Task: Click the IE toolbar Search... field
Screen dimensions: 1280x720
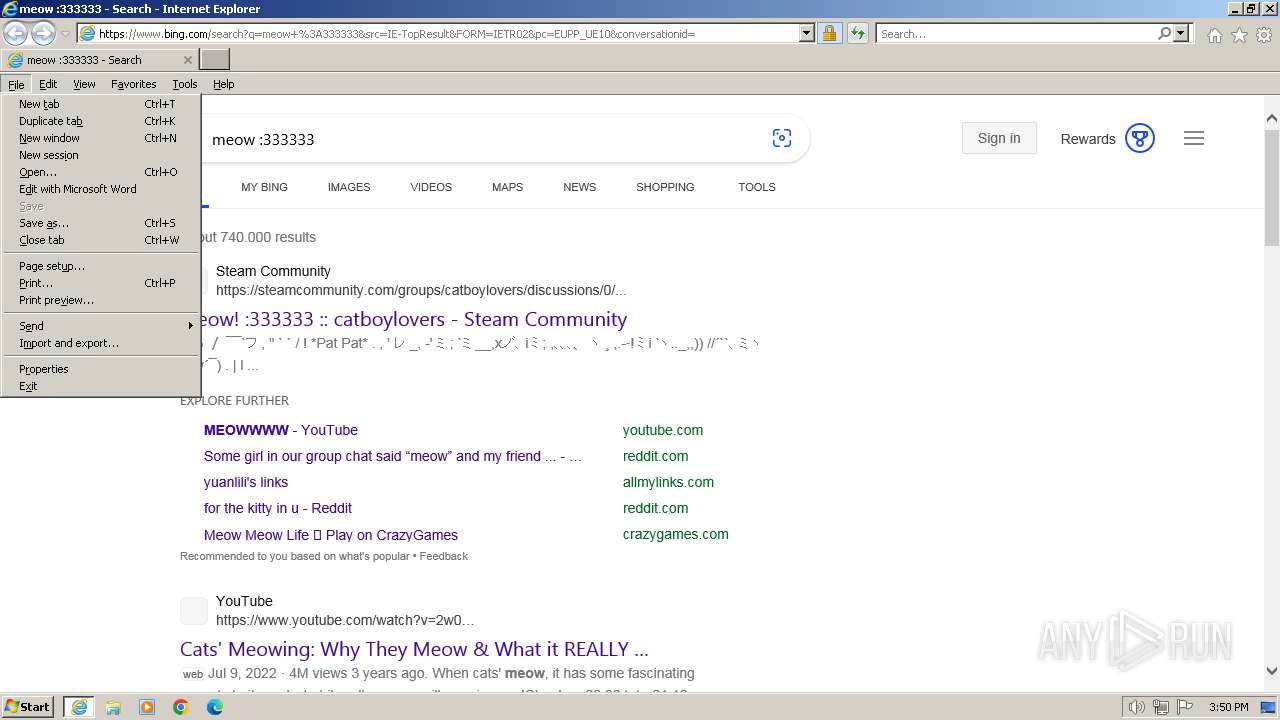Action: pyautogui.click(x=1015, y=33)
